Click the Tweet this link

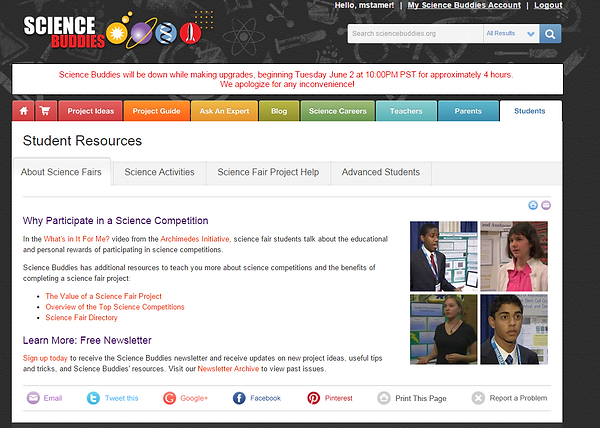tap(122, 398)
